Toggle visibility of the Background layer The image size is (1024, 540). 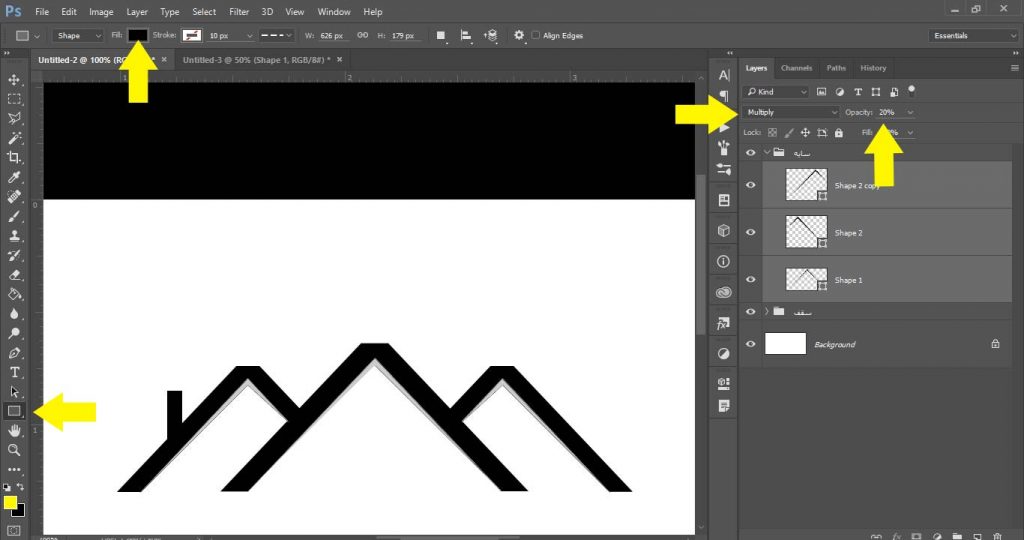pyautogui.click(x=750, y=344)
